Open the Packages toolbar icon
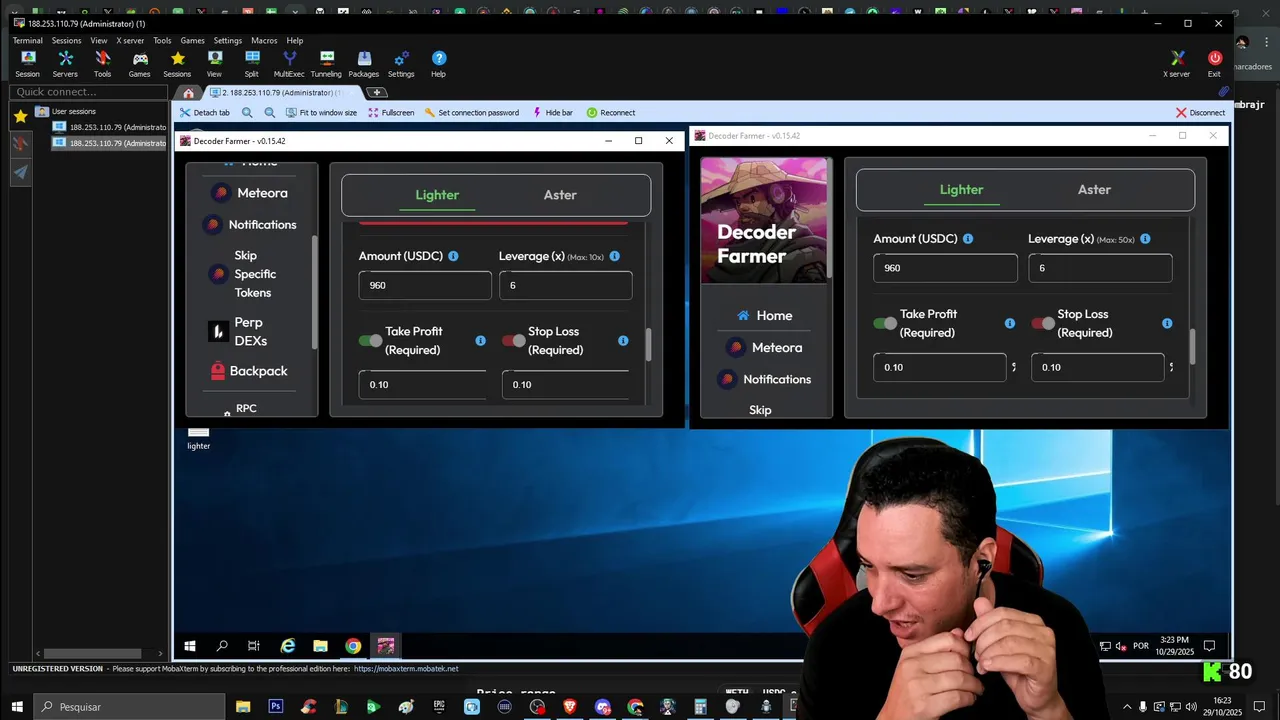The width and height of the screenshot is (1280, 720). click(x=364, y=64)
